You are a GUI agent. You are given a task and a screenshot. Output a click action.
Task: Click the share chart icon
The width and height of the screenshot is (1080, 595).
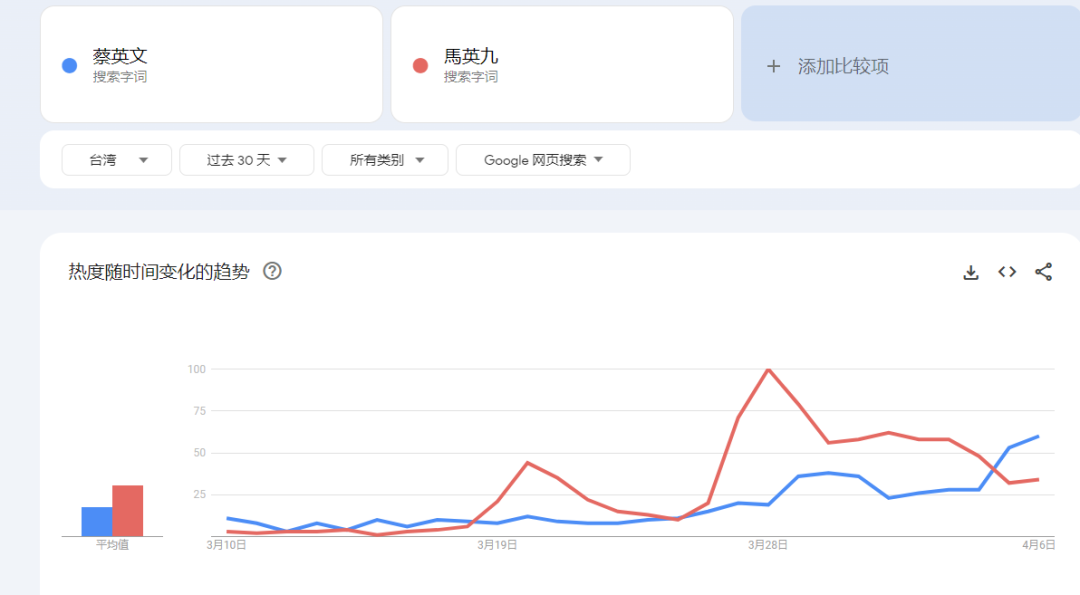1043,272
